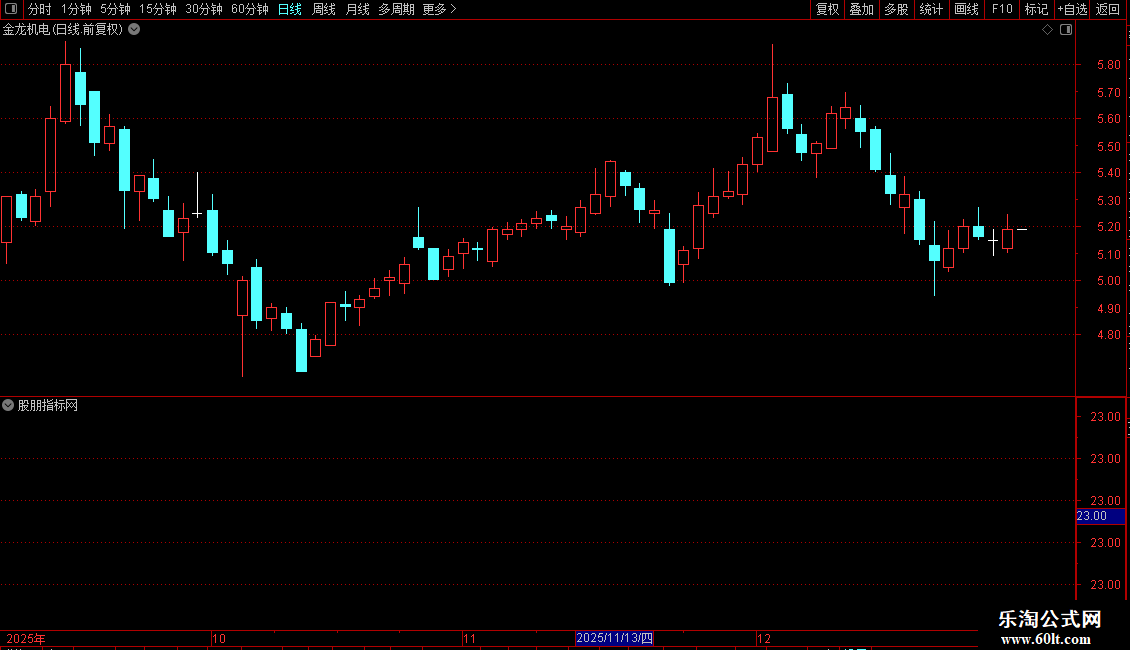1130x650 pixels.
Task: Click the month 12 label on time axis
Action: tap(764, 638)
